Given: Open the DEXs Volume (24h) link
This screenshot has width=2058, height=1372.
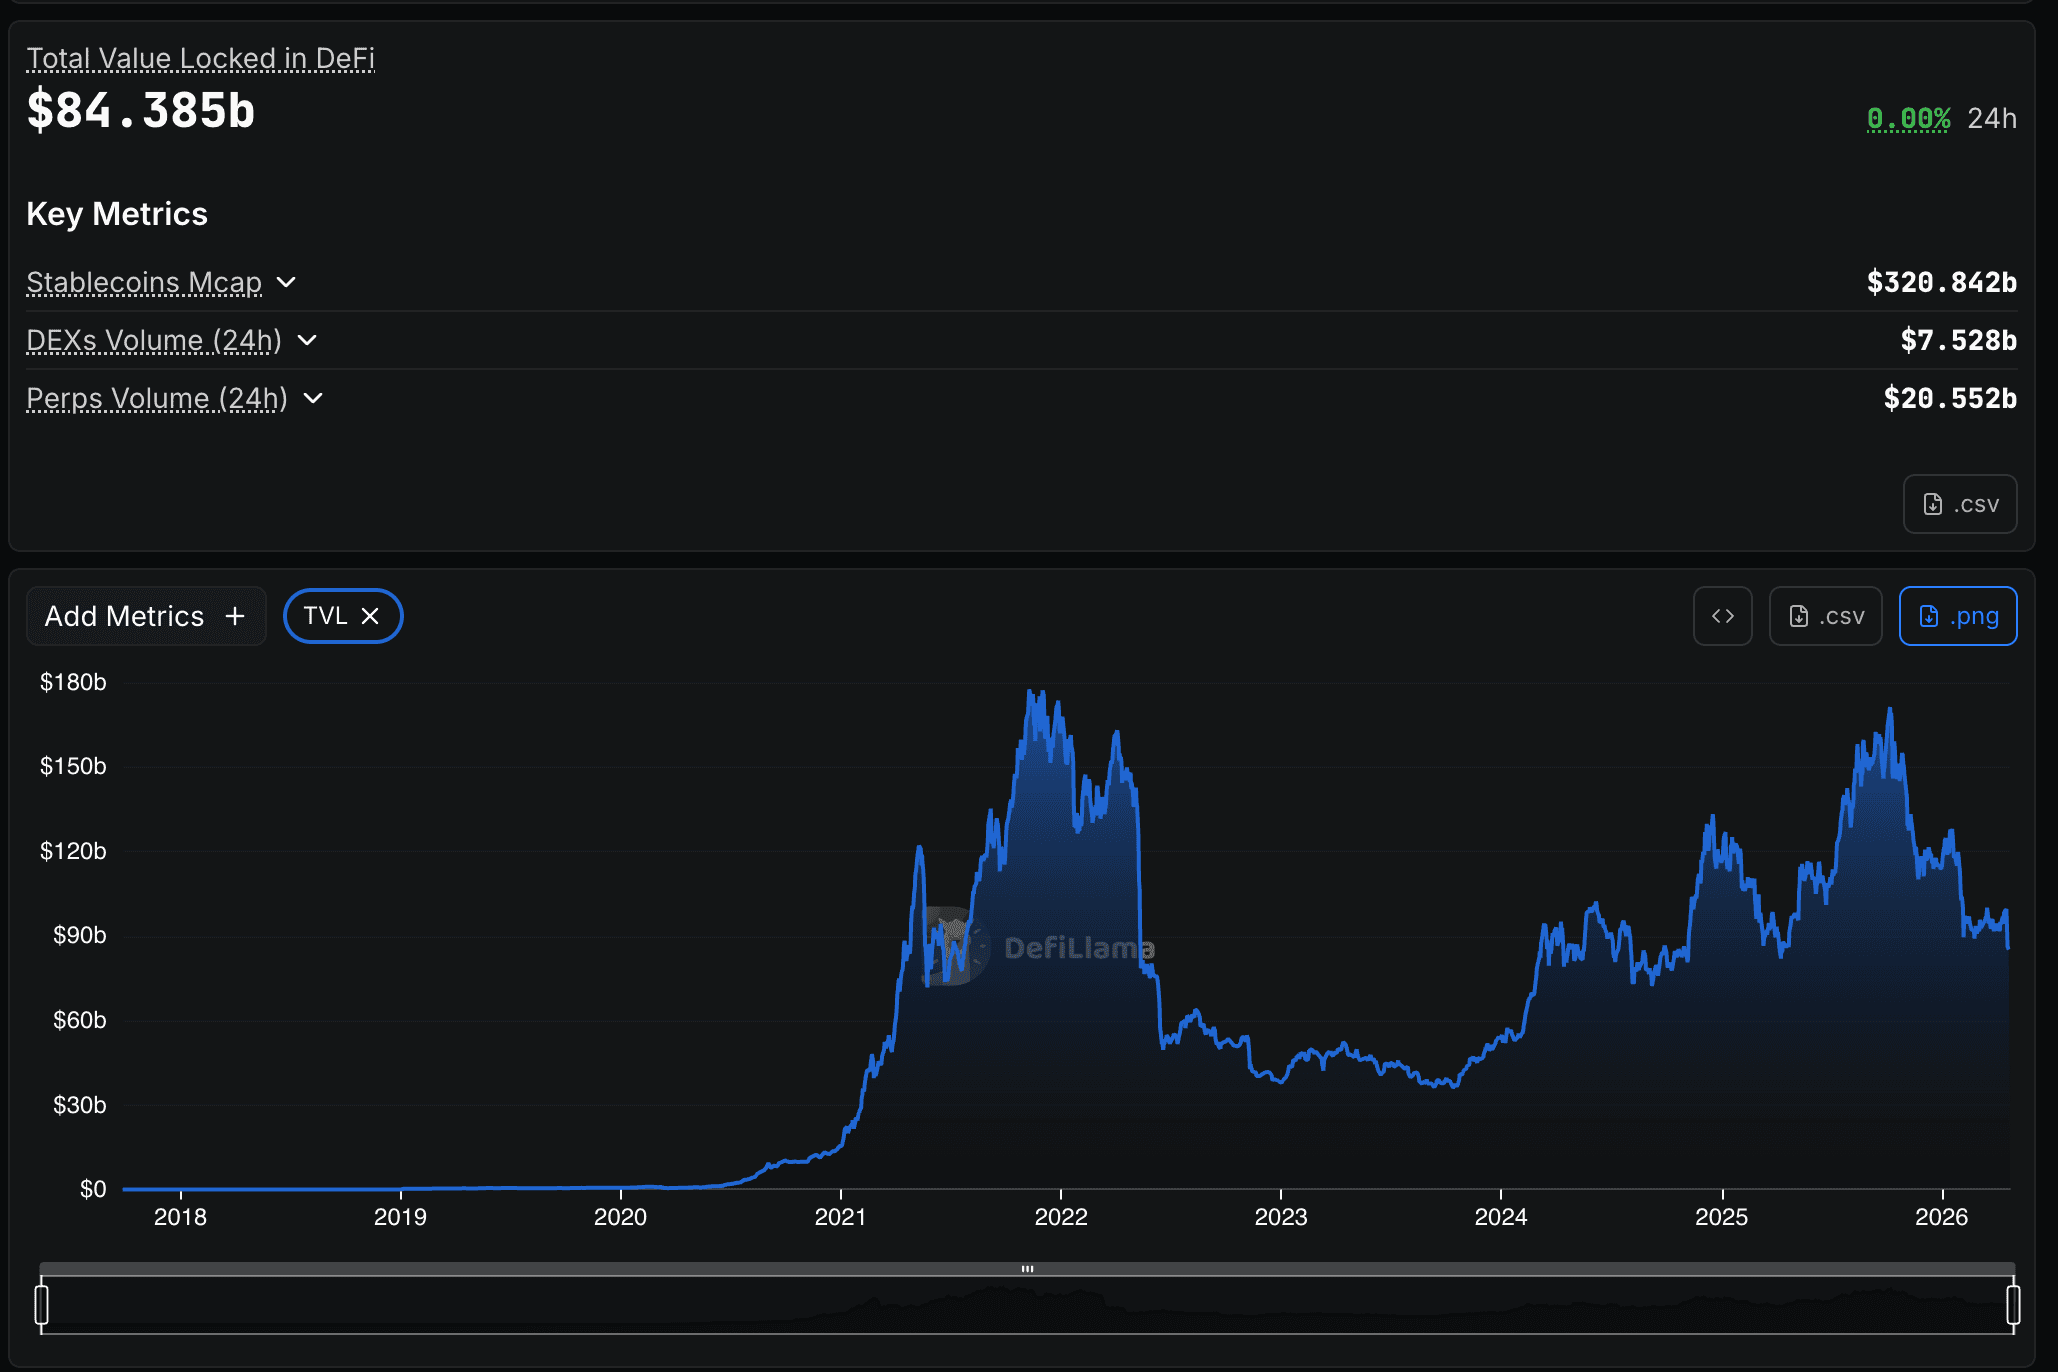Looking at the screenshot, I should (154, 340).
